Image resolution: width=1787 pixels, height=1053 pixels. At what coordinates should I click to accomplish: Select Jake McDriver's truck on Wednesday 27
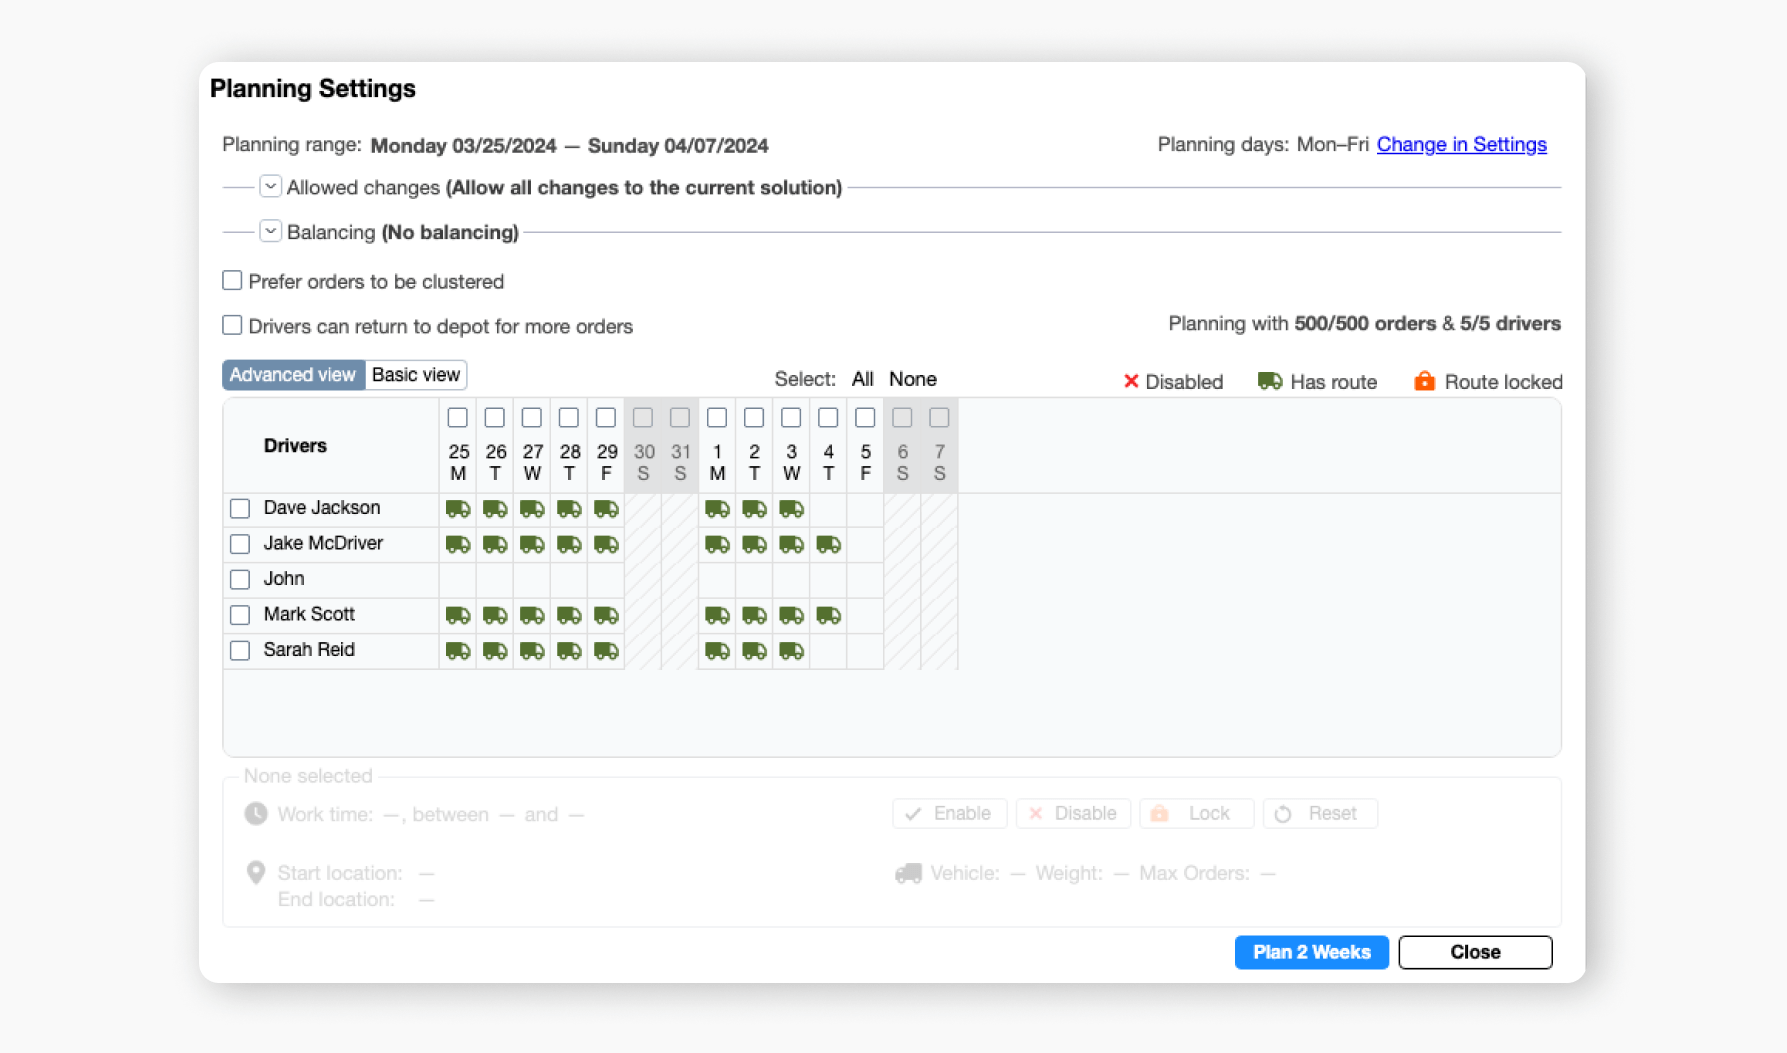[x=532, y=545]
